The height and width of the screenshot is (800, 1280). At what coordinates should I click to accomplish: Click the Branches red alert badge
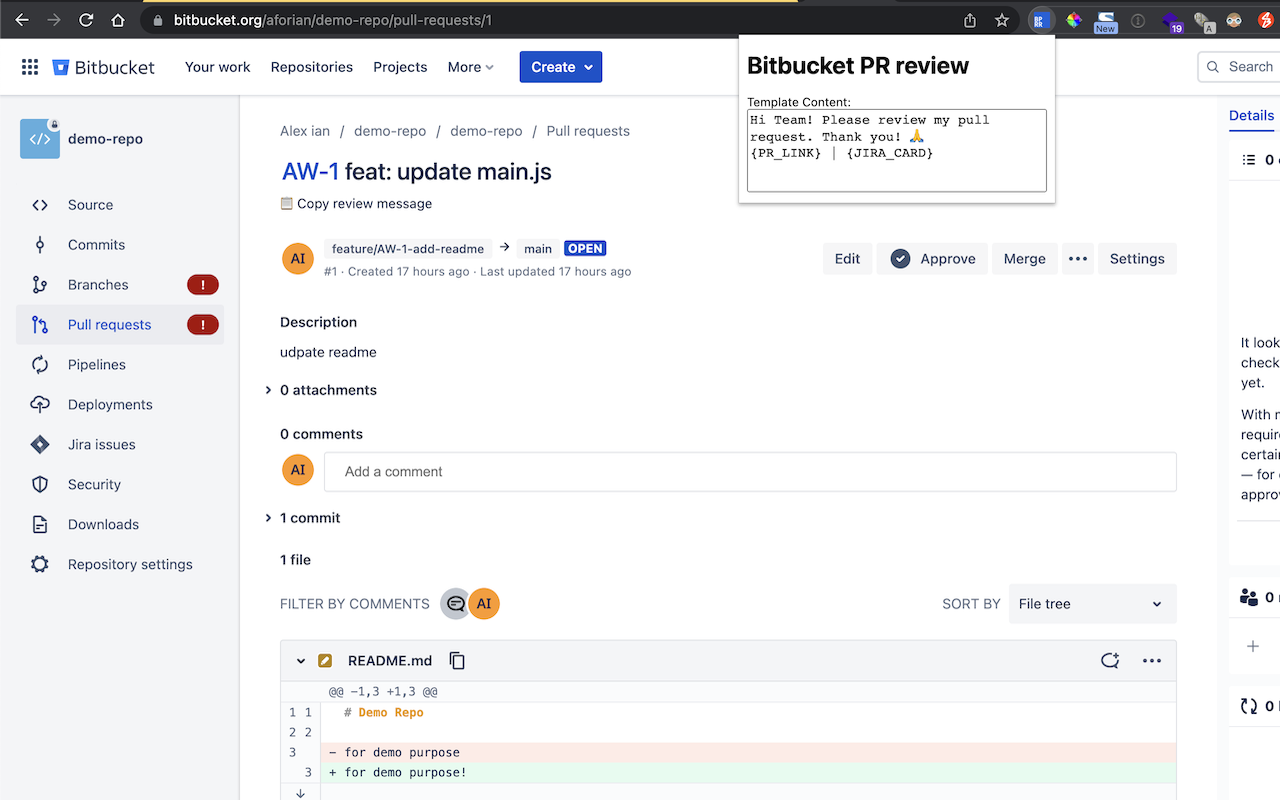(203, 285)
